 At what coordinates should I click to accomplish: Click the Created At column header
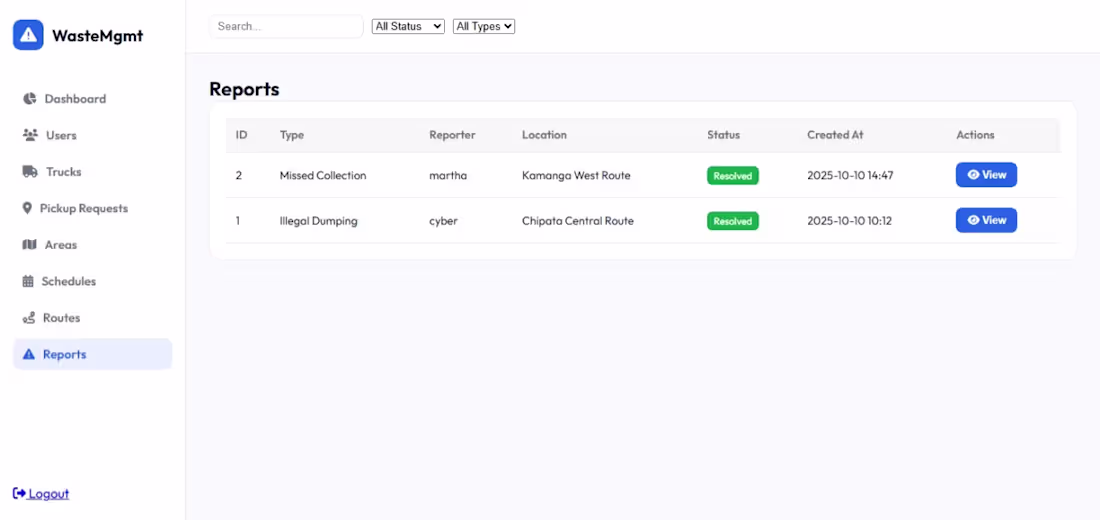coord(835,135)
